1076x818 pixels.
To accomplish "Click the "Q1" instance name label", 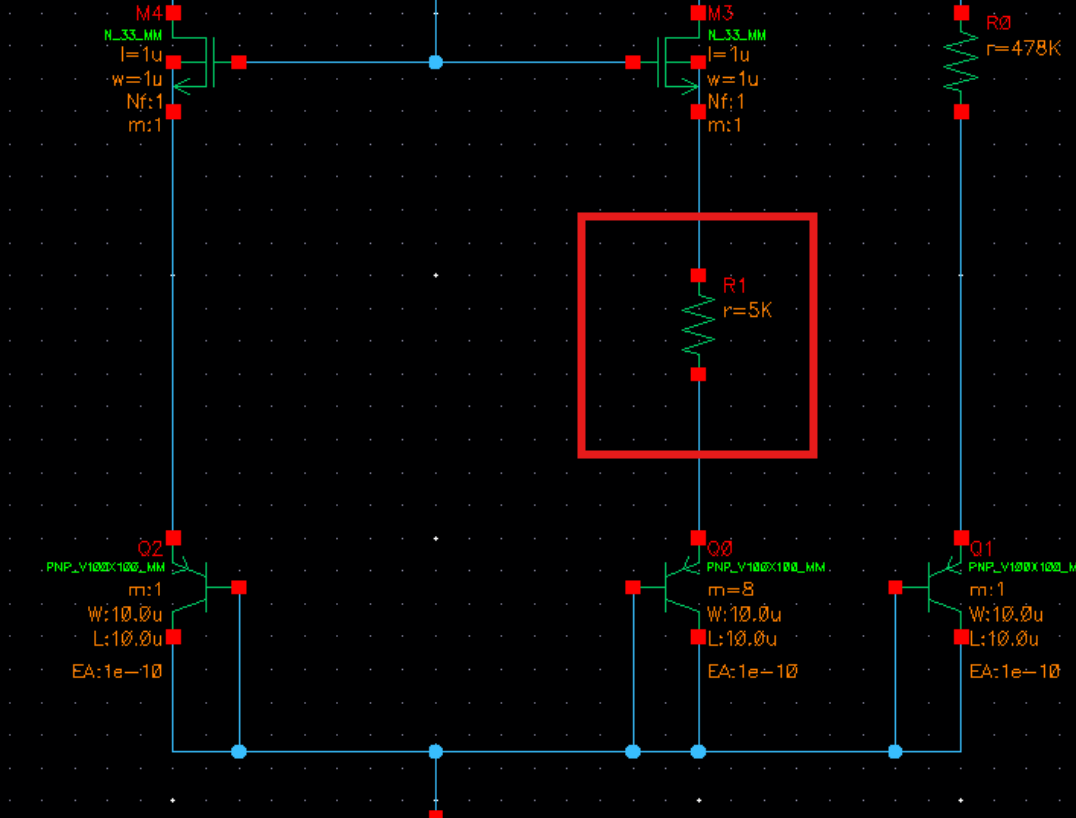I will [x=981, y=548].
